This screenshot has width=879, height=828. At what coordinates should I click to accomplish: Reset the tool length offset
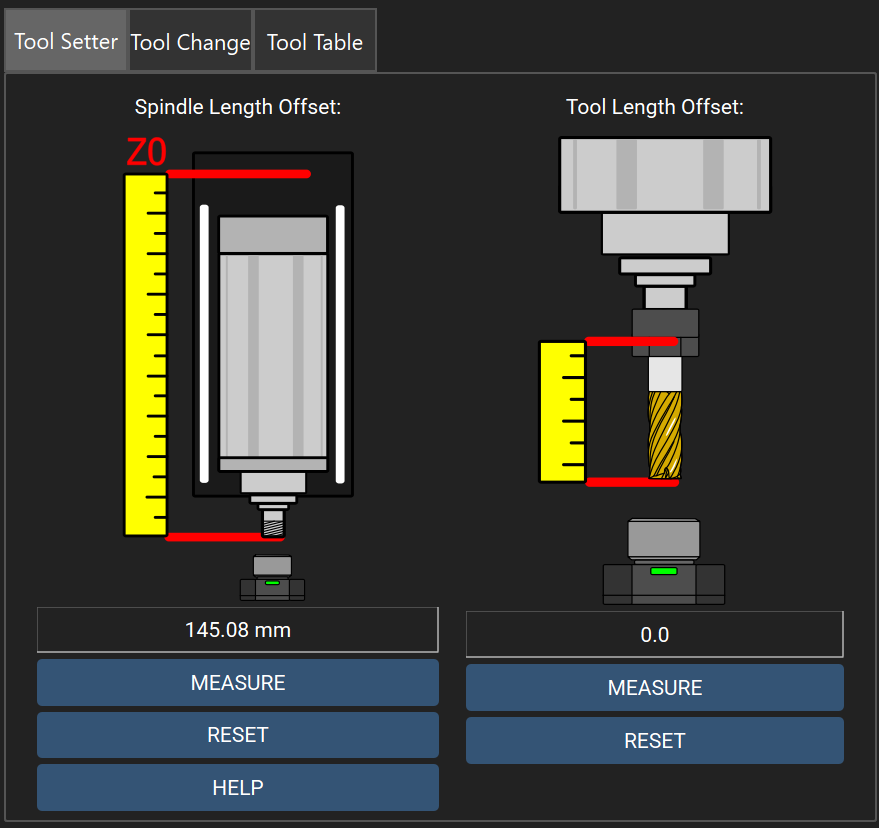(x=655, y=740)
